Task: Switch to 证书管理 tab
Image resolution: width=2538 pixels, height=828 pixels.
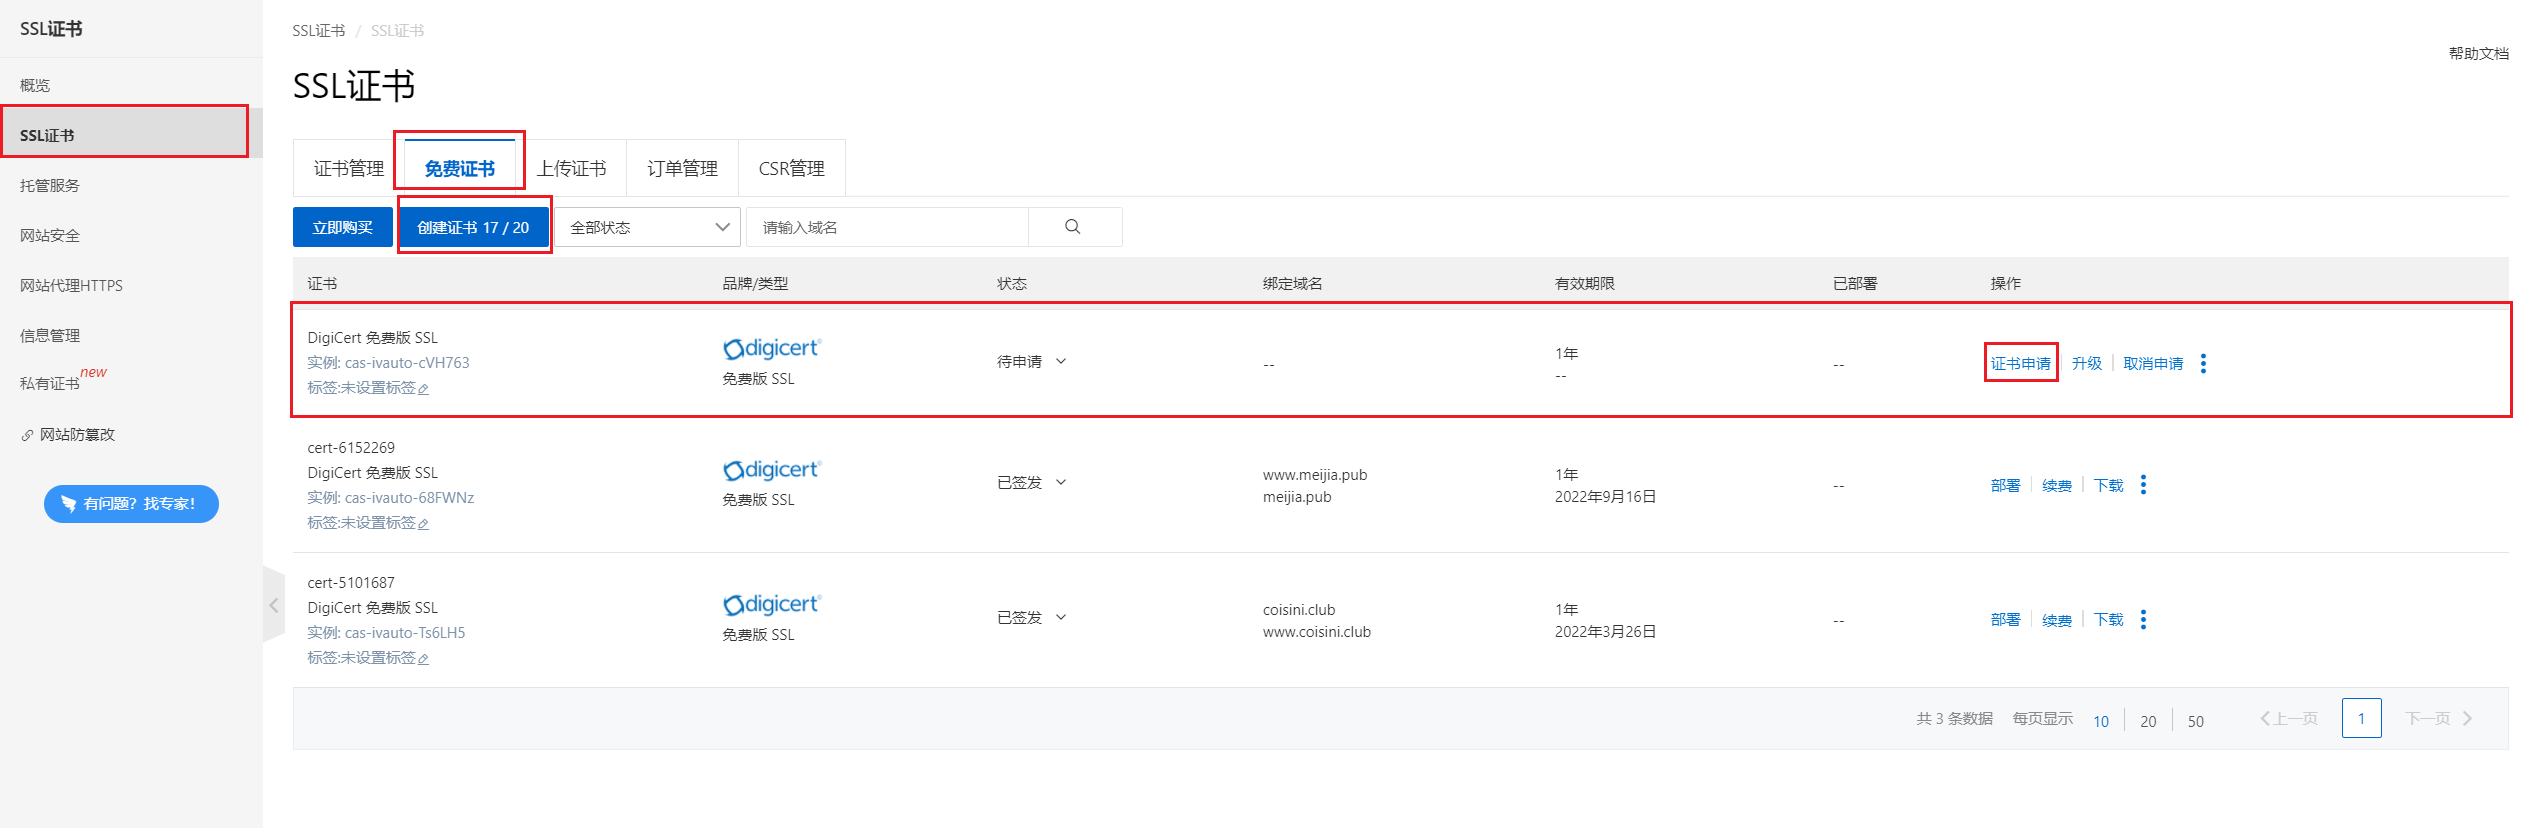Action: (x=349, y=168)
